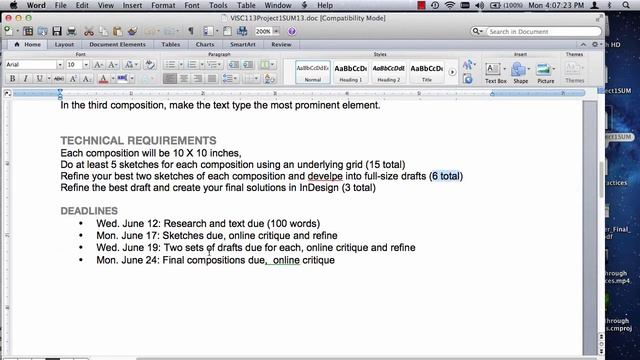Viewport: 640px width, 360px height.
Task: Toggle the Sidebar icon
Action: 209,31
